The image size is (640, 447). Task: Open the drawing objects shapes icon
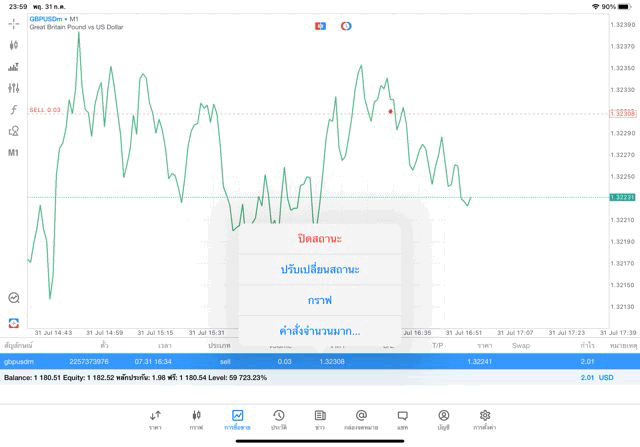(x=14, y=131)
